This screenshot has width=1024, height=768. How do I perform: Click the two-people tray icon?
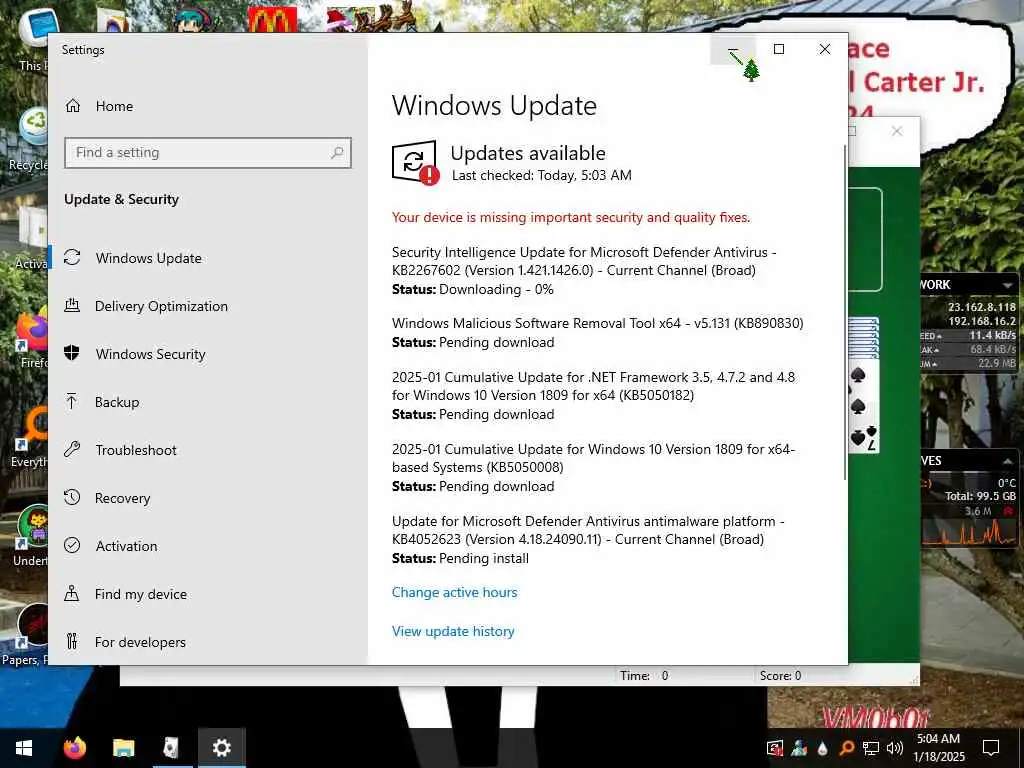coord(799,748)
